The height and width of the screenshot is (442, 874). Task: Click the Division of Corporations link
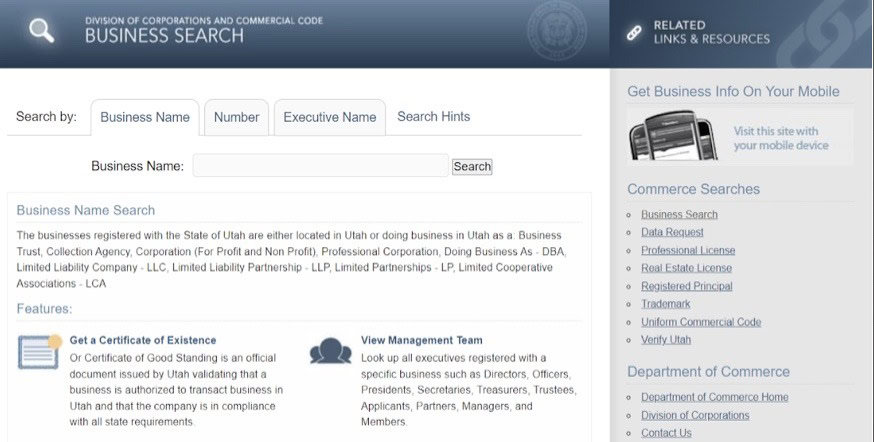click(x=694, y=415)
